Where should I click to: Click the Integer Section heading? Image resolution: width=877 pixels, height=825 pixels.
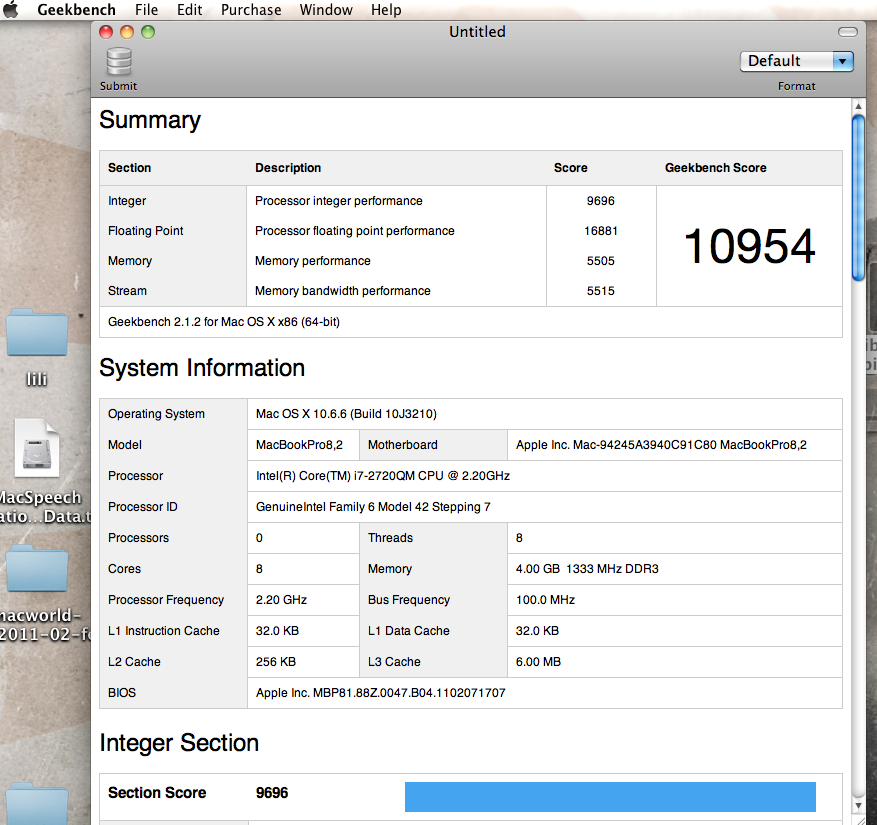point(179,743)
